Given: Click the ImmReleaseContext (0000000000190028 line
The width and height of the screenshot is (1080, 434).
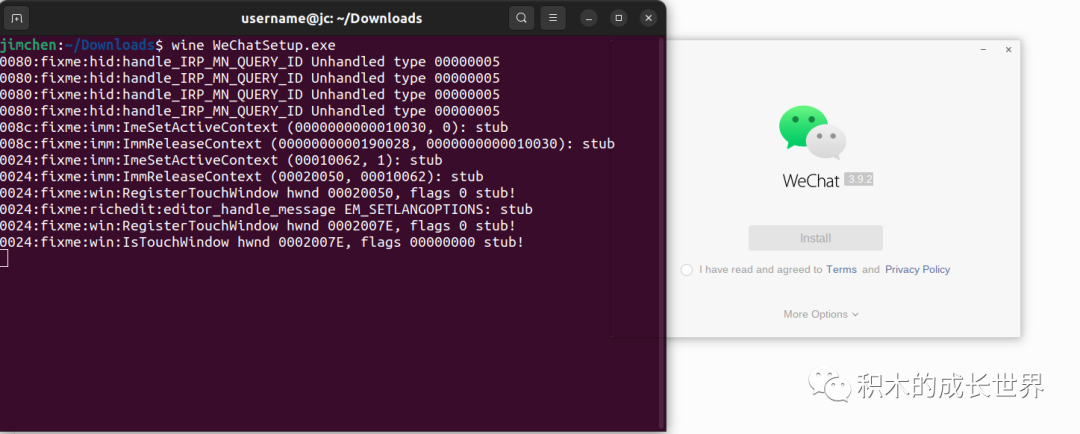Looking at the screenshot, I should (307, 144).
